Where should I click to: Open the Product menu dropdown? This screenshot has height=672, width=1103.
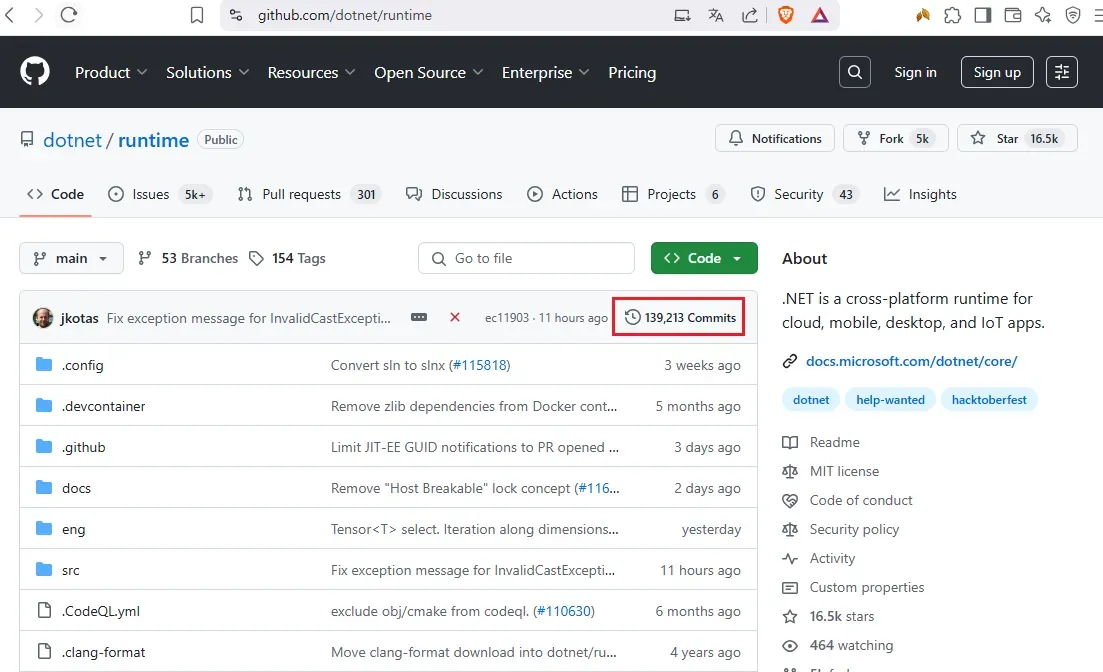(110, 72)
